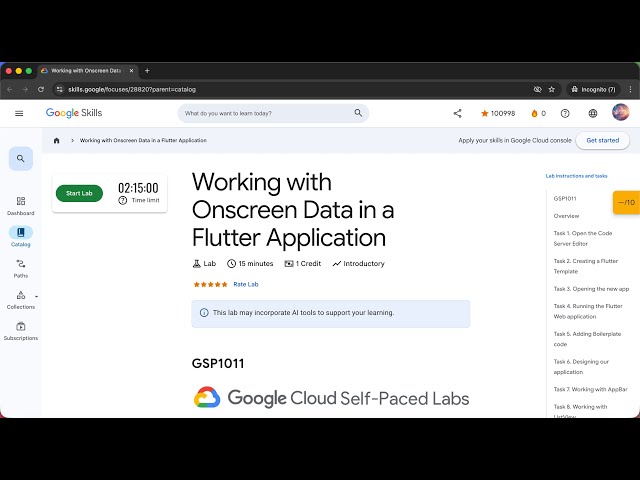Click the browser forward arrow
640x480 pixels.
click(25, 89)
